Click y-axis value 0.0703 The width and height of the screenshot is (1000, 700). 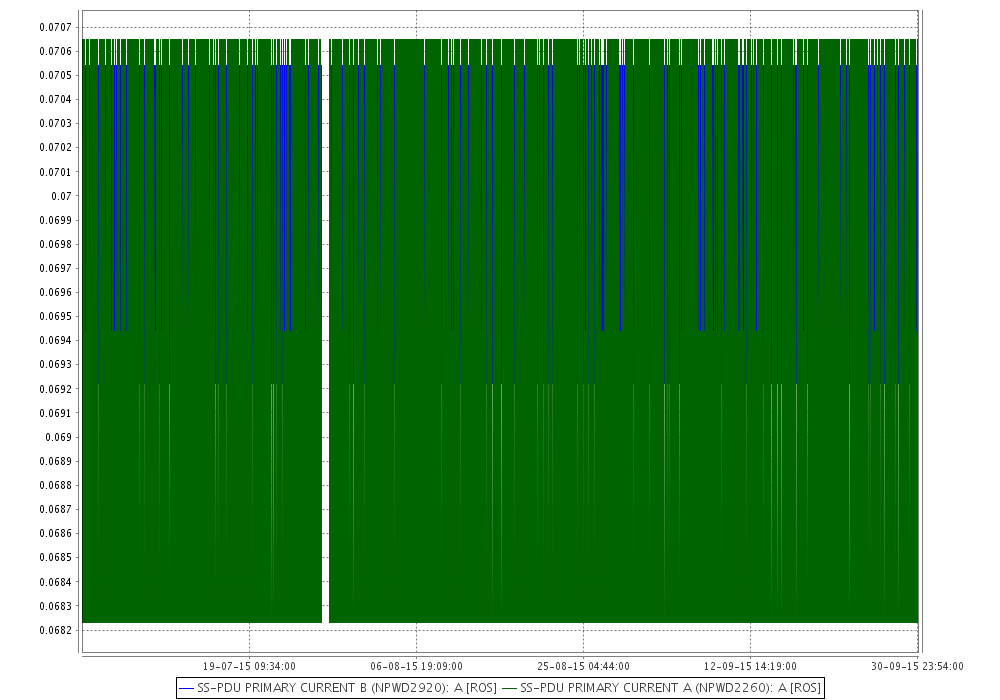coord(55,123)
